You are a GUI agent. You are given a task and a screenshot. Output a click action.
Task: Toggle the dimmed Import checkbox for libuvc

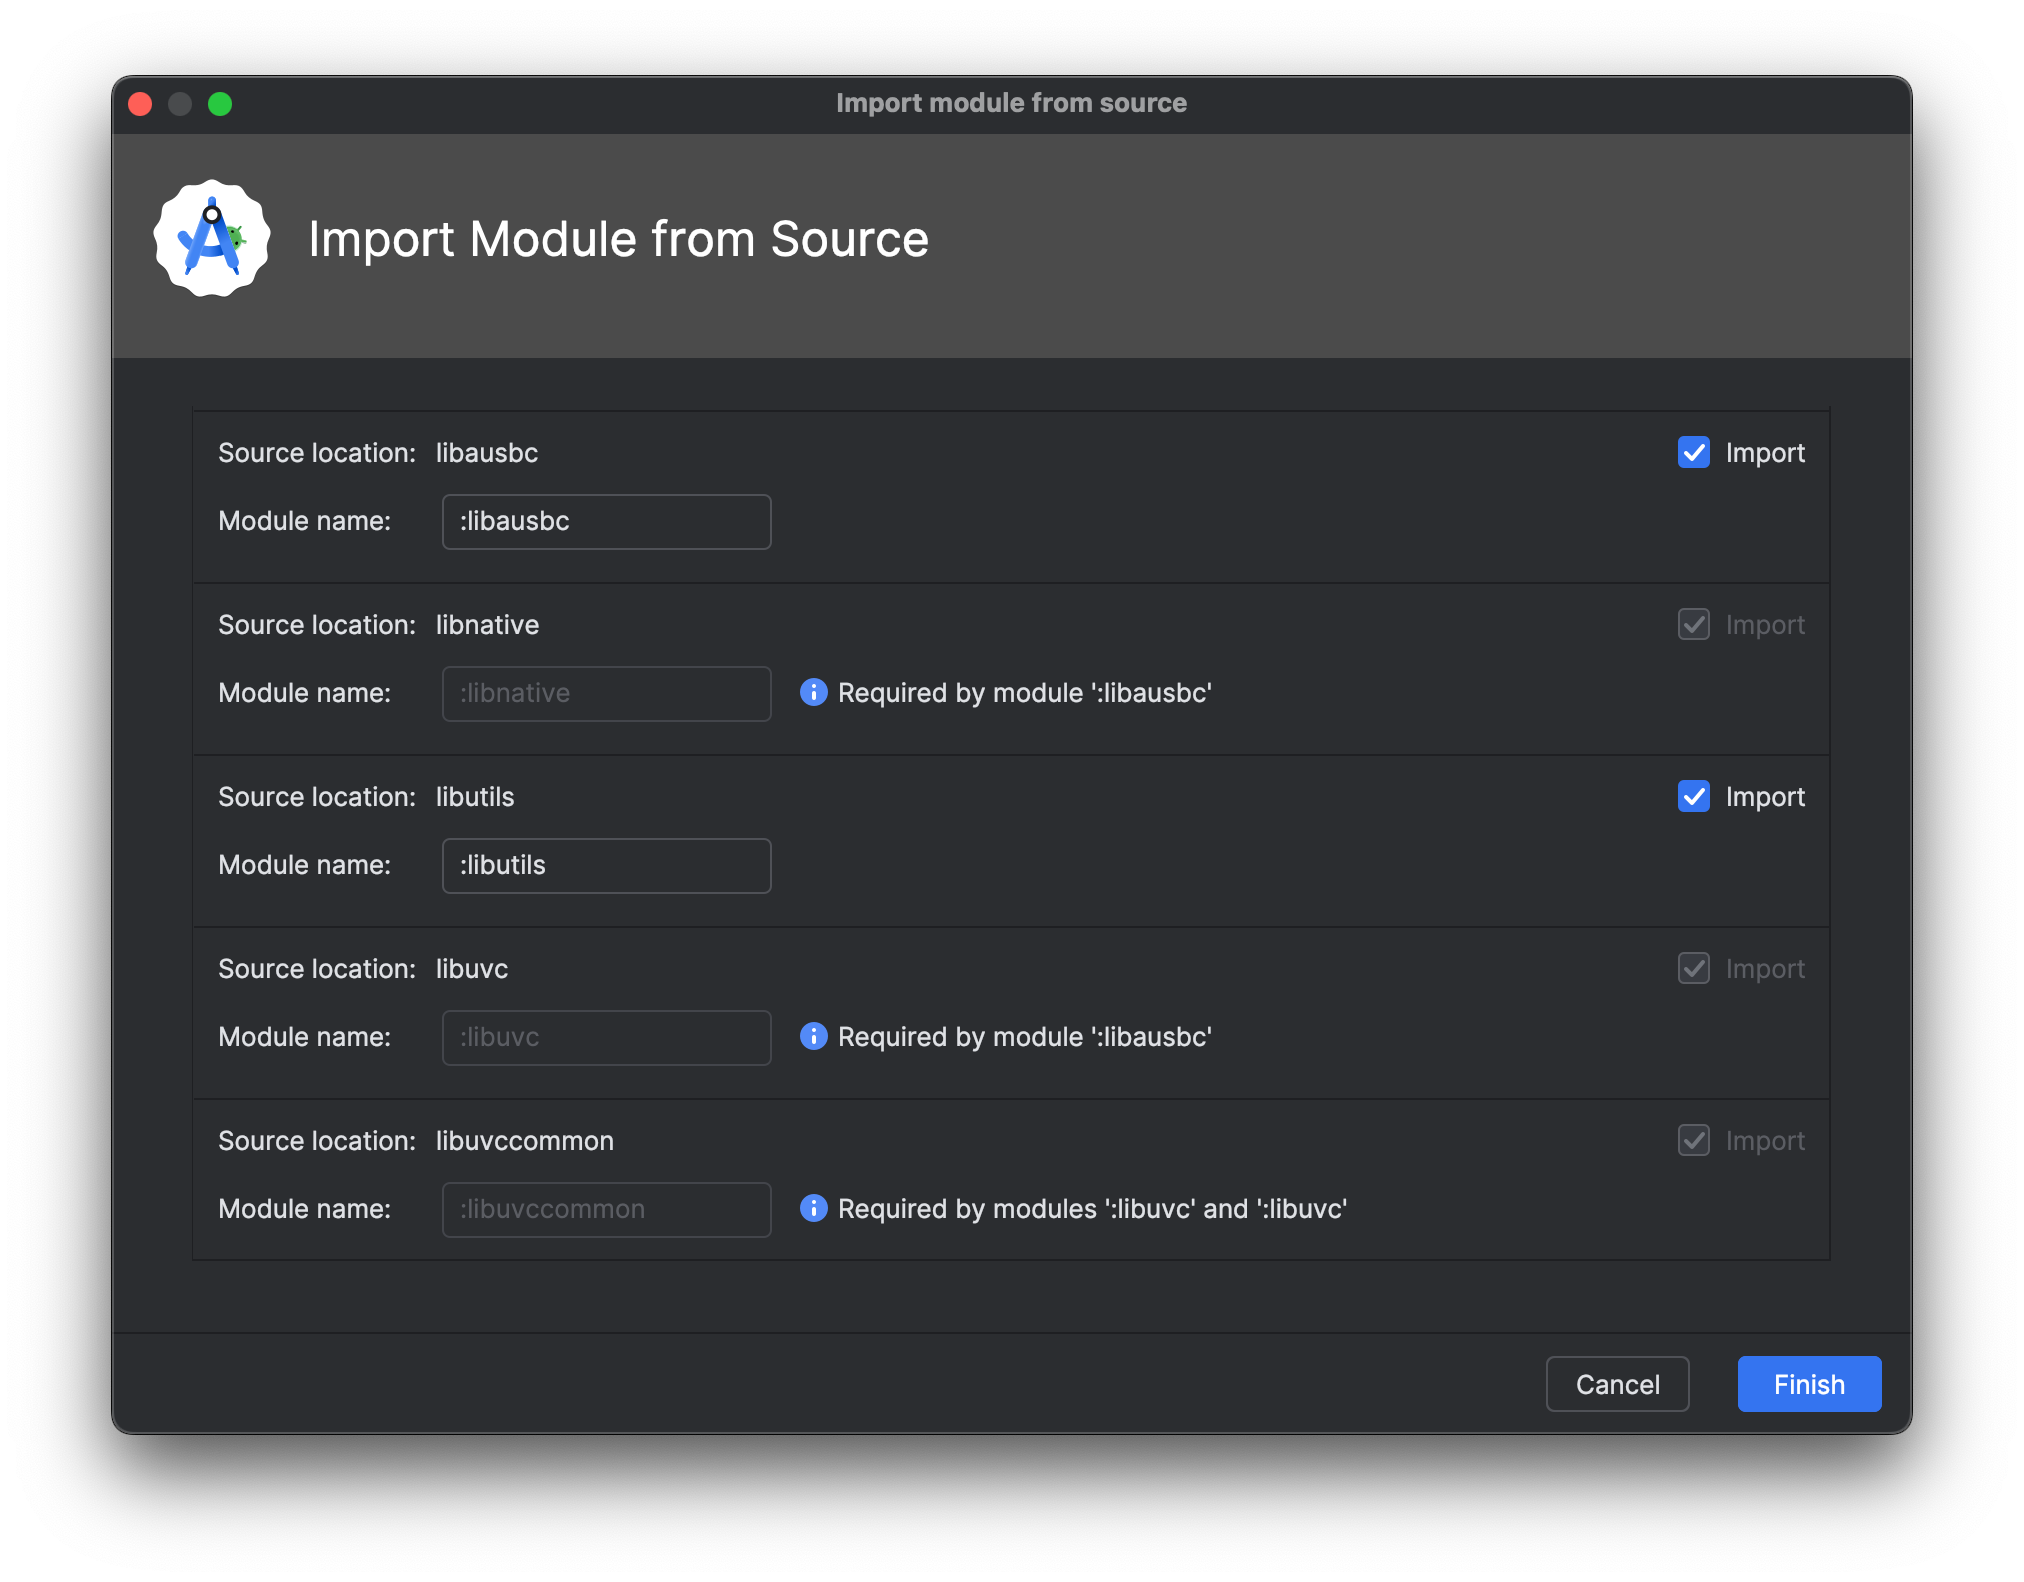click(1694, 968)
